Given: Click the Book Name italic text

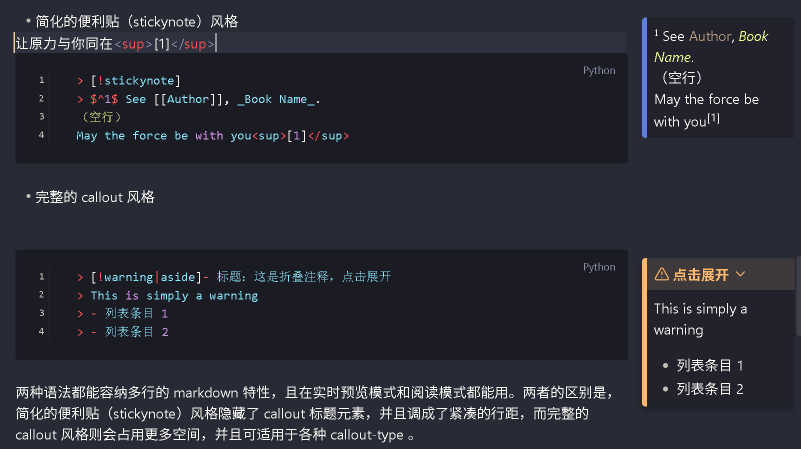Looking at the screenshot, I should [x=711, y=46].
